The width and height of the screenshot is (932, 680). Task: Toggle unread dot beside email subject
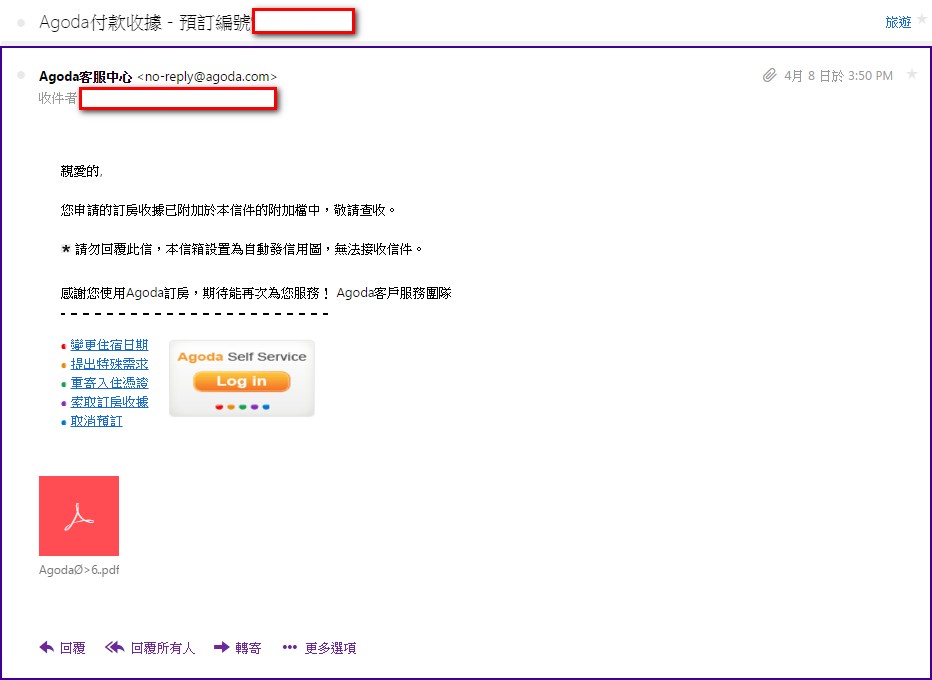tap(21, 23)
